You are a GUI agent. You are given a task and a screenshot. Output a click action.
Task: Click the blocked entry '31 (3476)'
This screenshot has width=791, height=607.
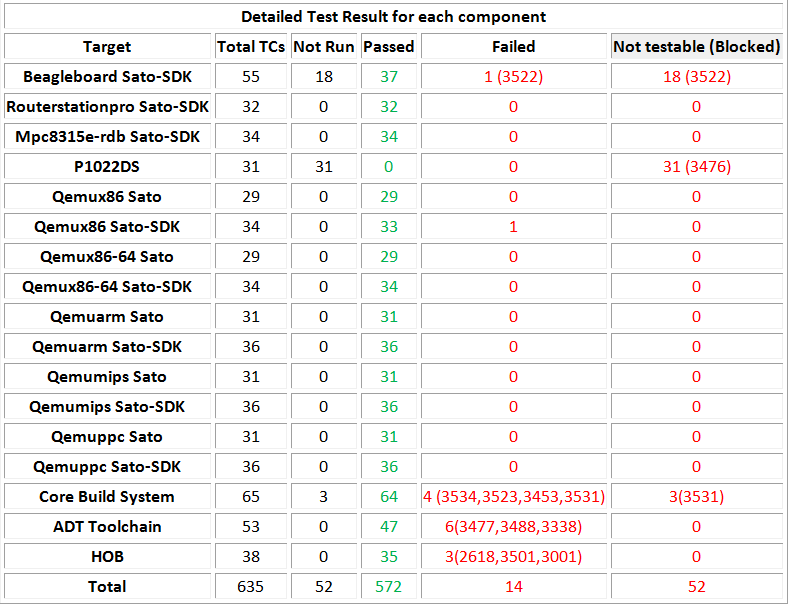[x=696, y=167]
